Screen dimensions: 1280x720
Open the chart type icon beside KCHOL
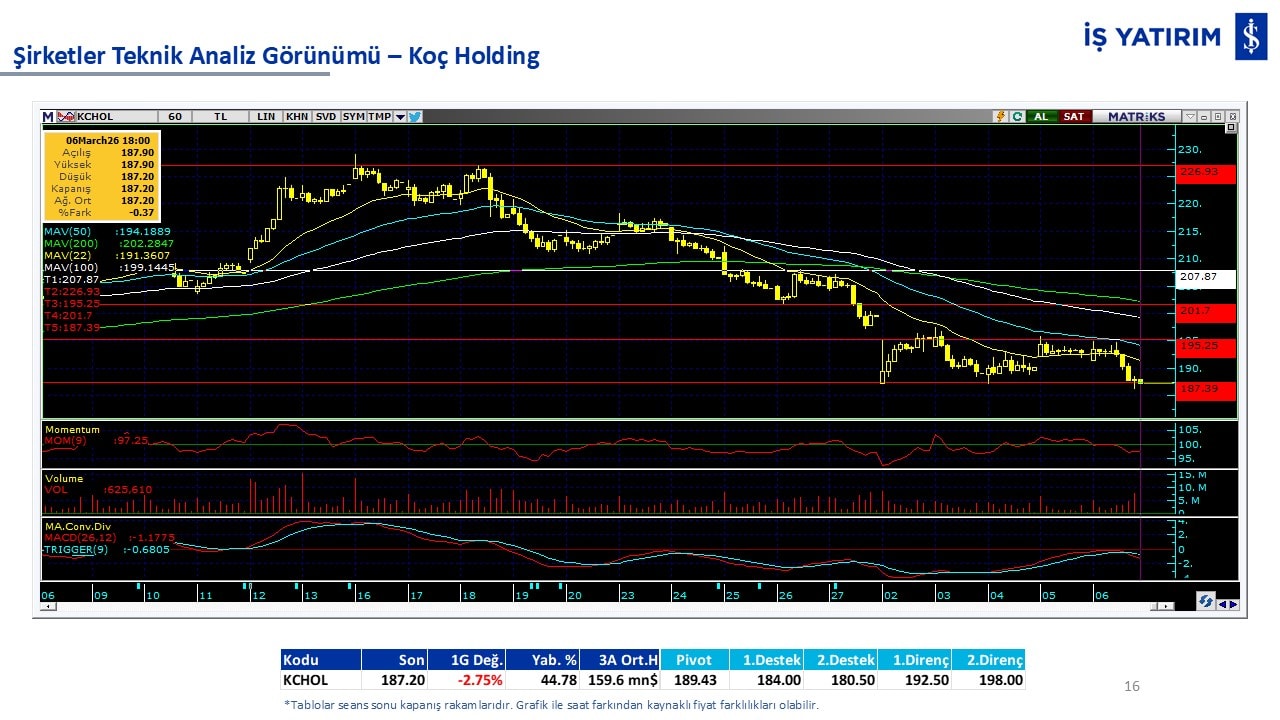(67, 116)
